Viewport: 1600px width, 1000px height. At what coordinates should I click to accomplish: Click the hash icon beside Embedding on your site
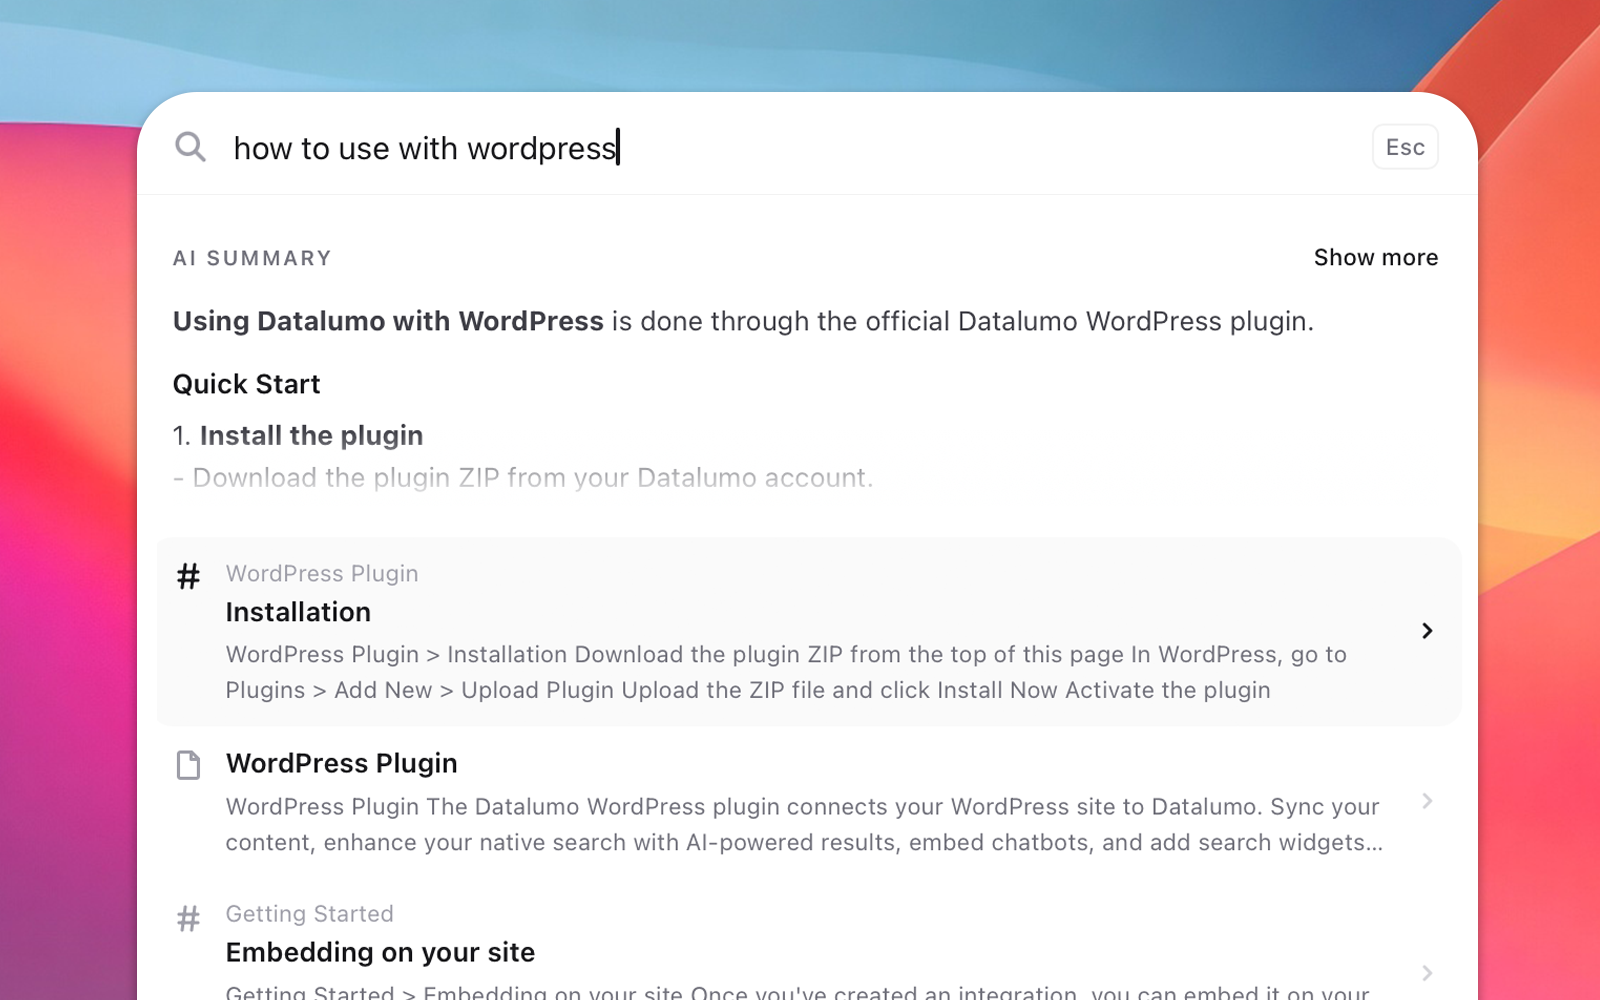tap(188, 918)
